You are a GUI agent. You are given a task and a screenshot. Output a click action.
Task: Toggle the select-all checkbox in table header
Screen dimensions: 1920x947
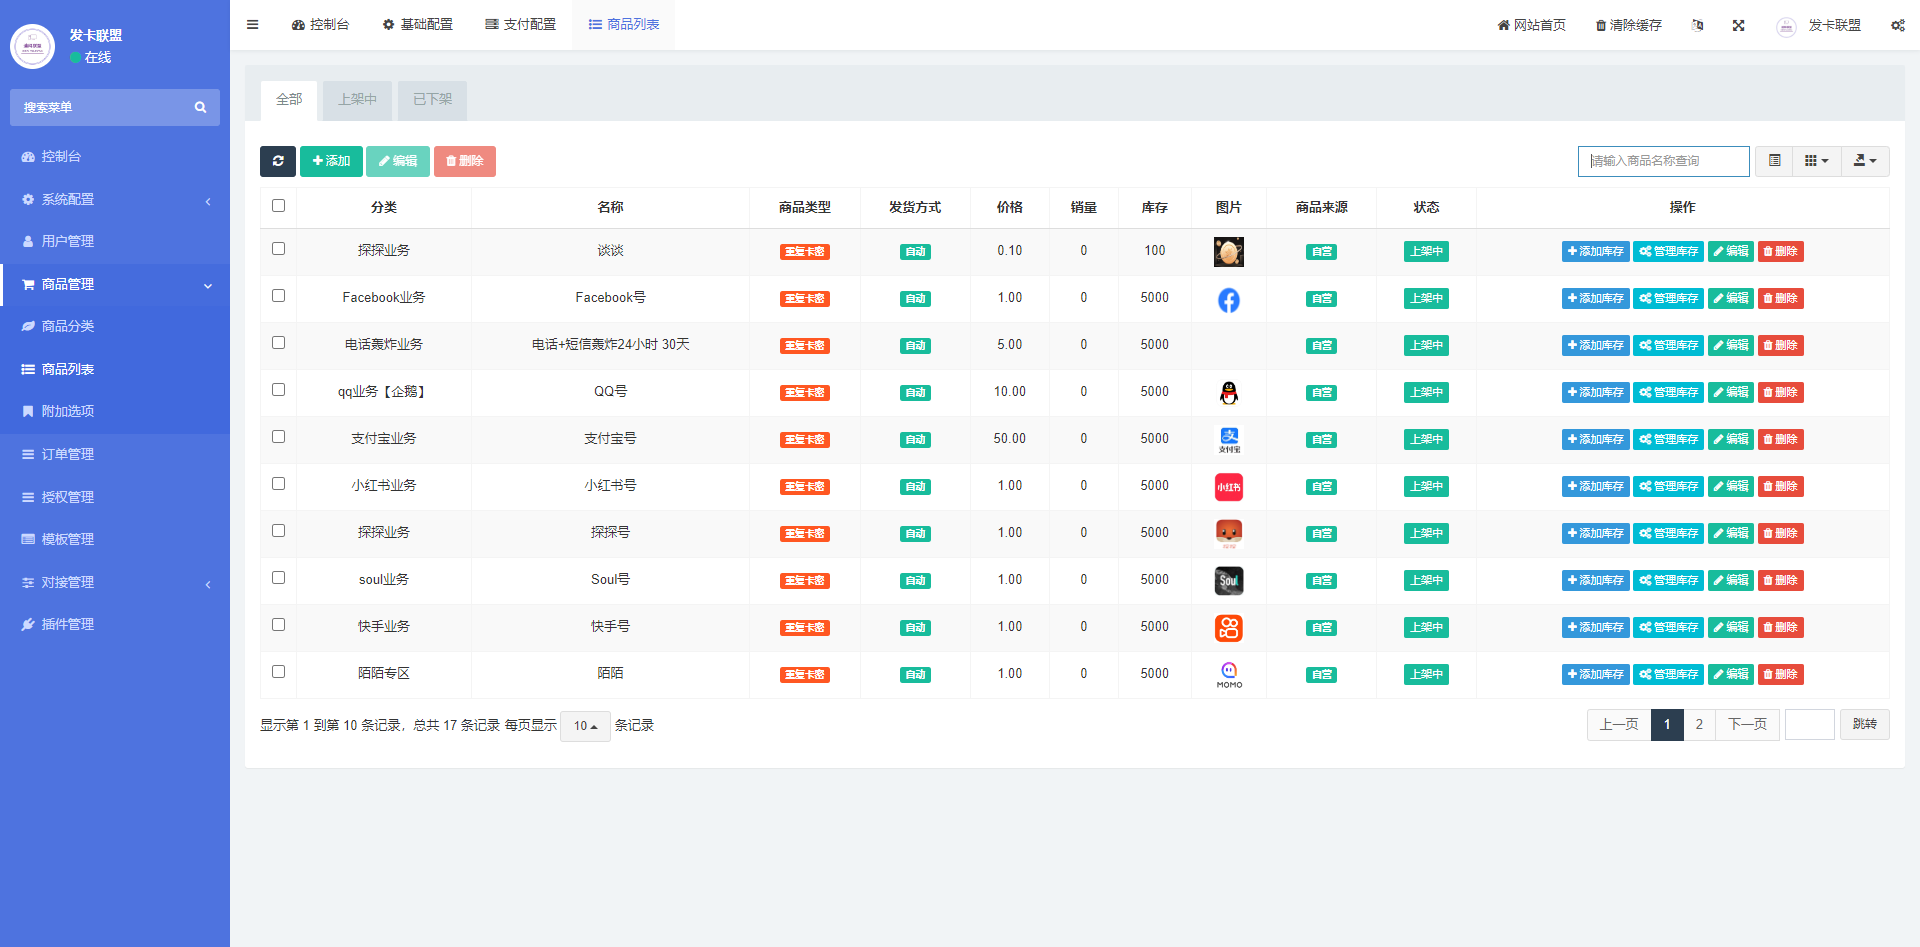click(278, 206)
